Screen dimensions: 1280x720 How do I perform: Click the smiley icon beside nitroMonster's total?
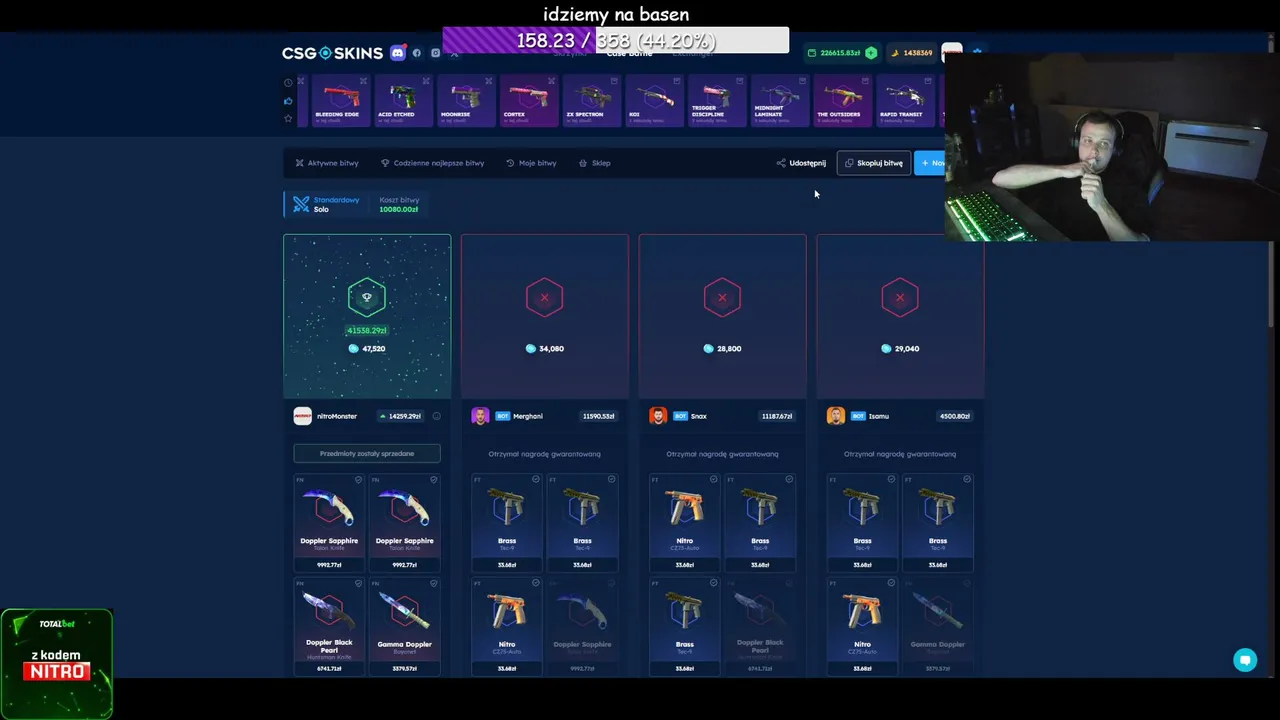436,416
